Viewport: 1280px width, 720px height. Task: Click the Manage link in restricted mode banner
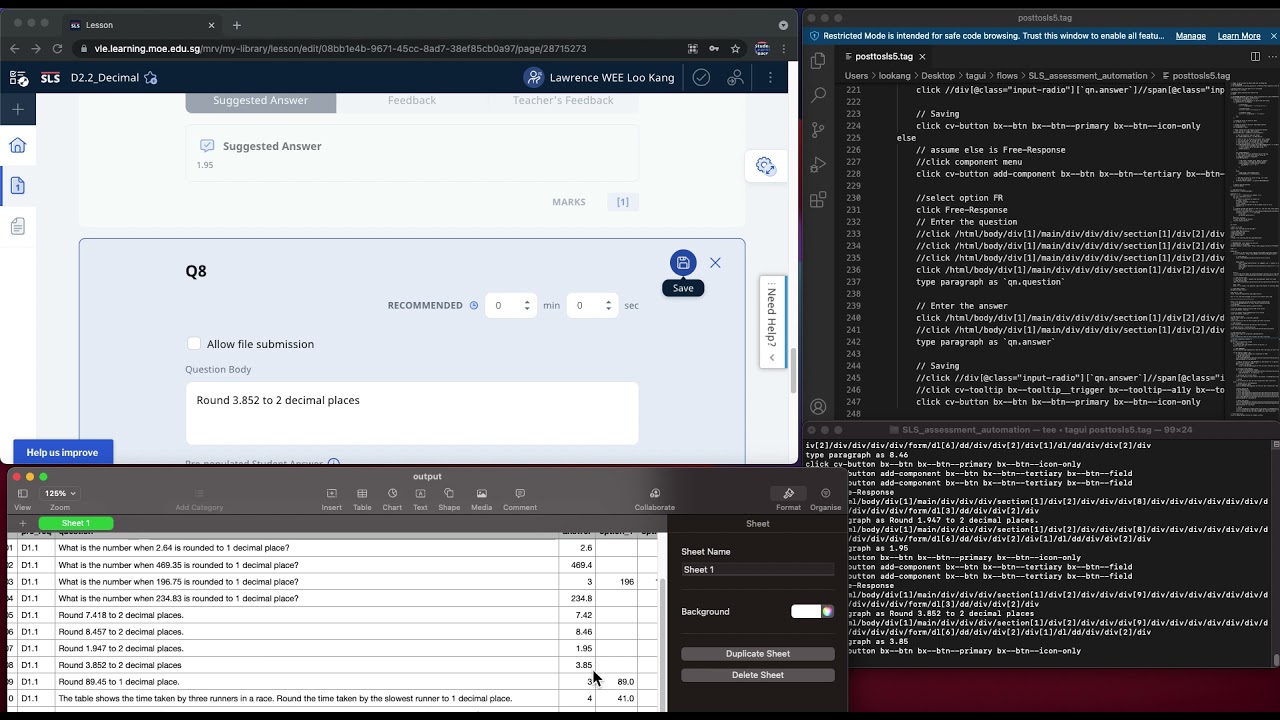tap(1190, 36)
